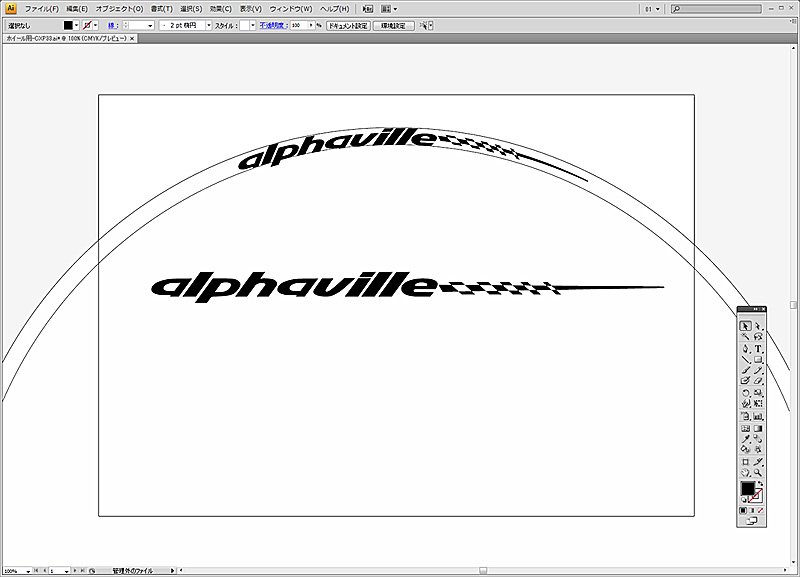This screenshot has width=800, height=577.
Task: Click the large fill swatch in tool panel
Action: coord(747,488)
